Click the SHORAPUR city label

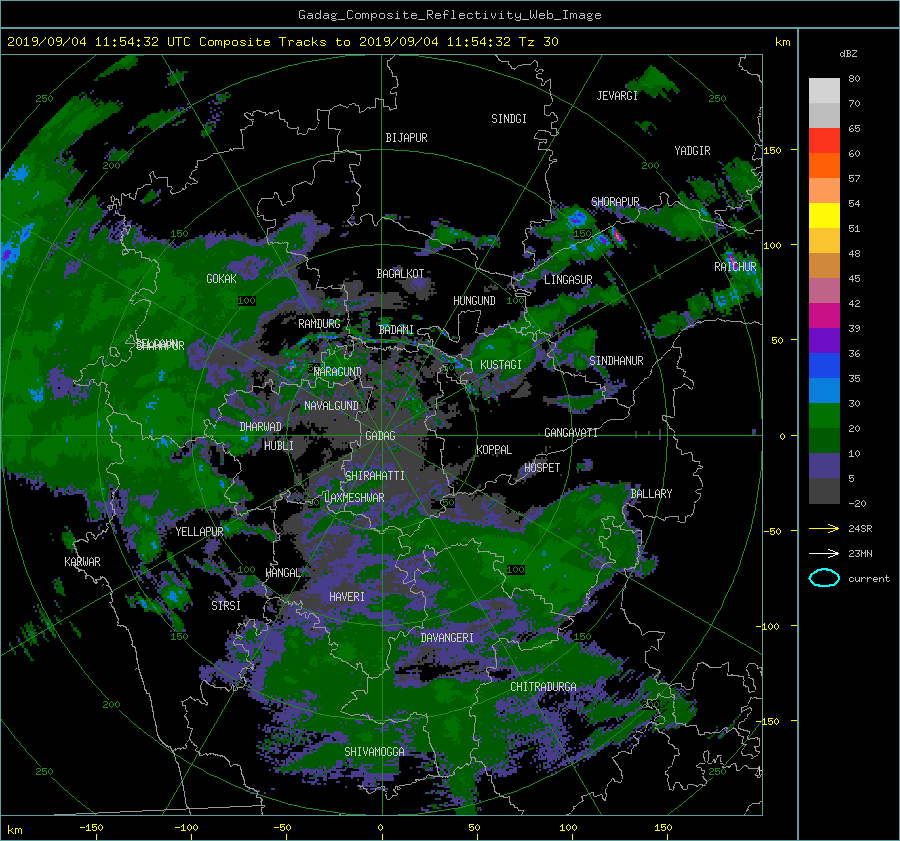point(615,202)
